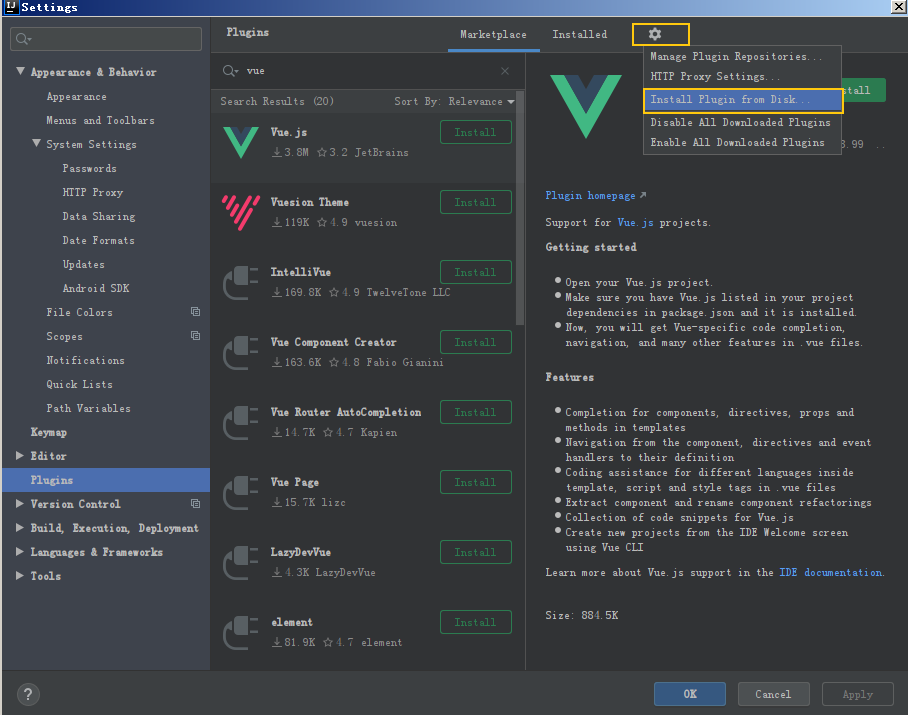
Task: Select Menus and Toolbars settings
Action: 100,120
